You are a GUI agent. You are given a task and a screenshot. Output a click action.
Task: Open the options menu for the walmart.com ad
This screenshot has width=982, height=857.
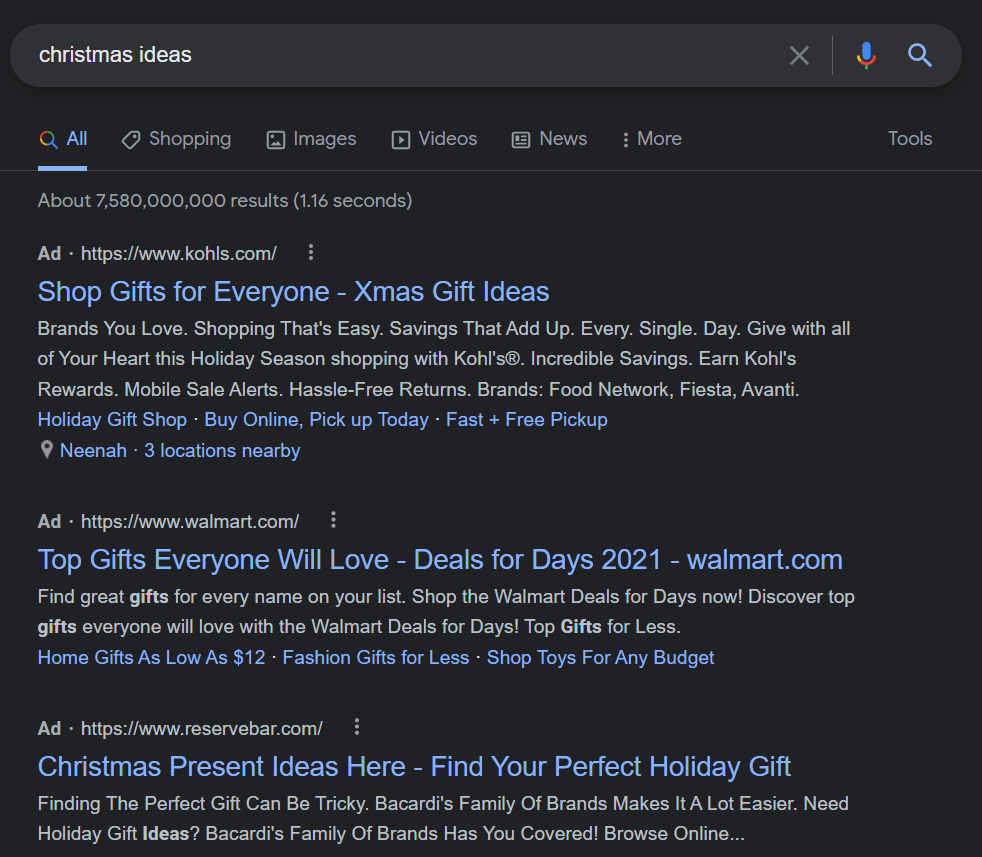coord(333,520)
